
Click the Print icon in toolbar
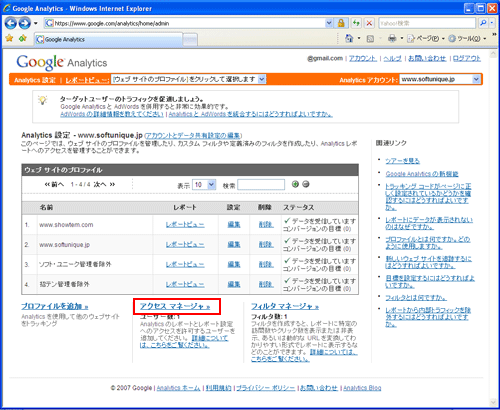point(392,39)
